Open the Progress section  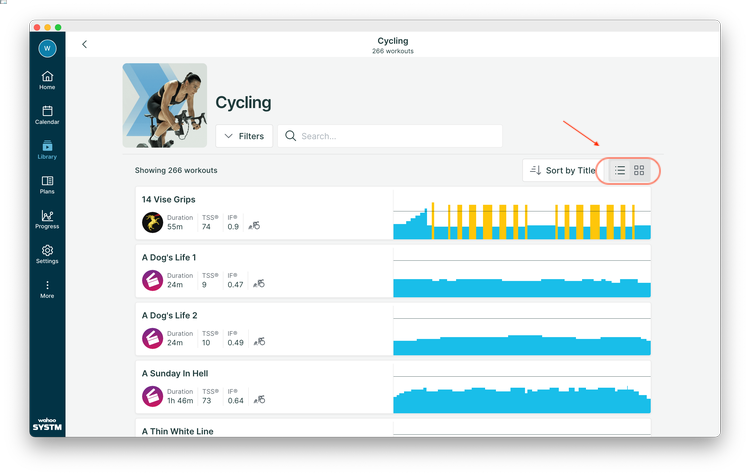(47, 220)
